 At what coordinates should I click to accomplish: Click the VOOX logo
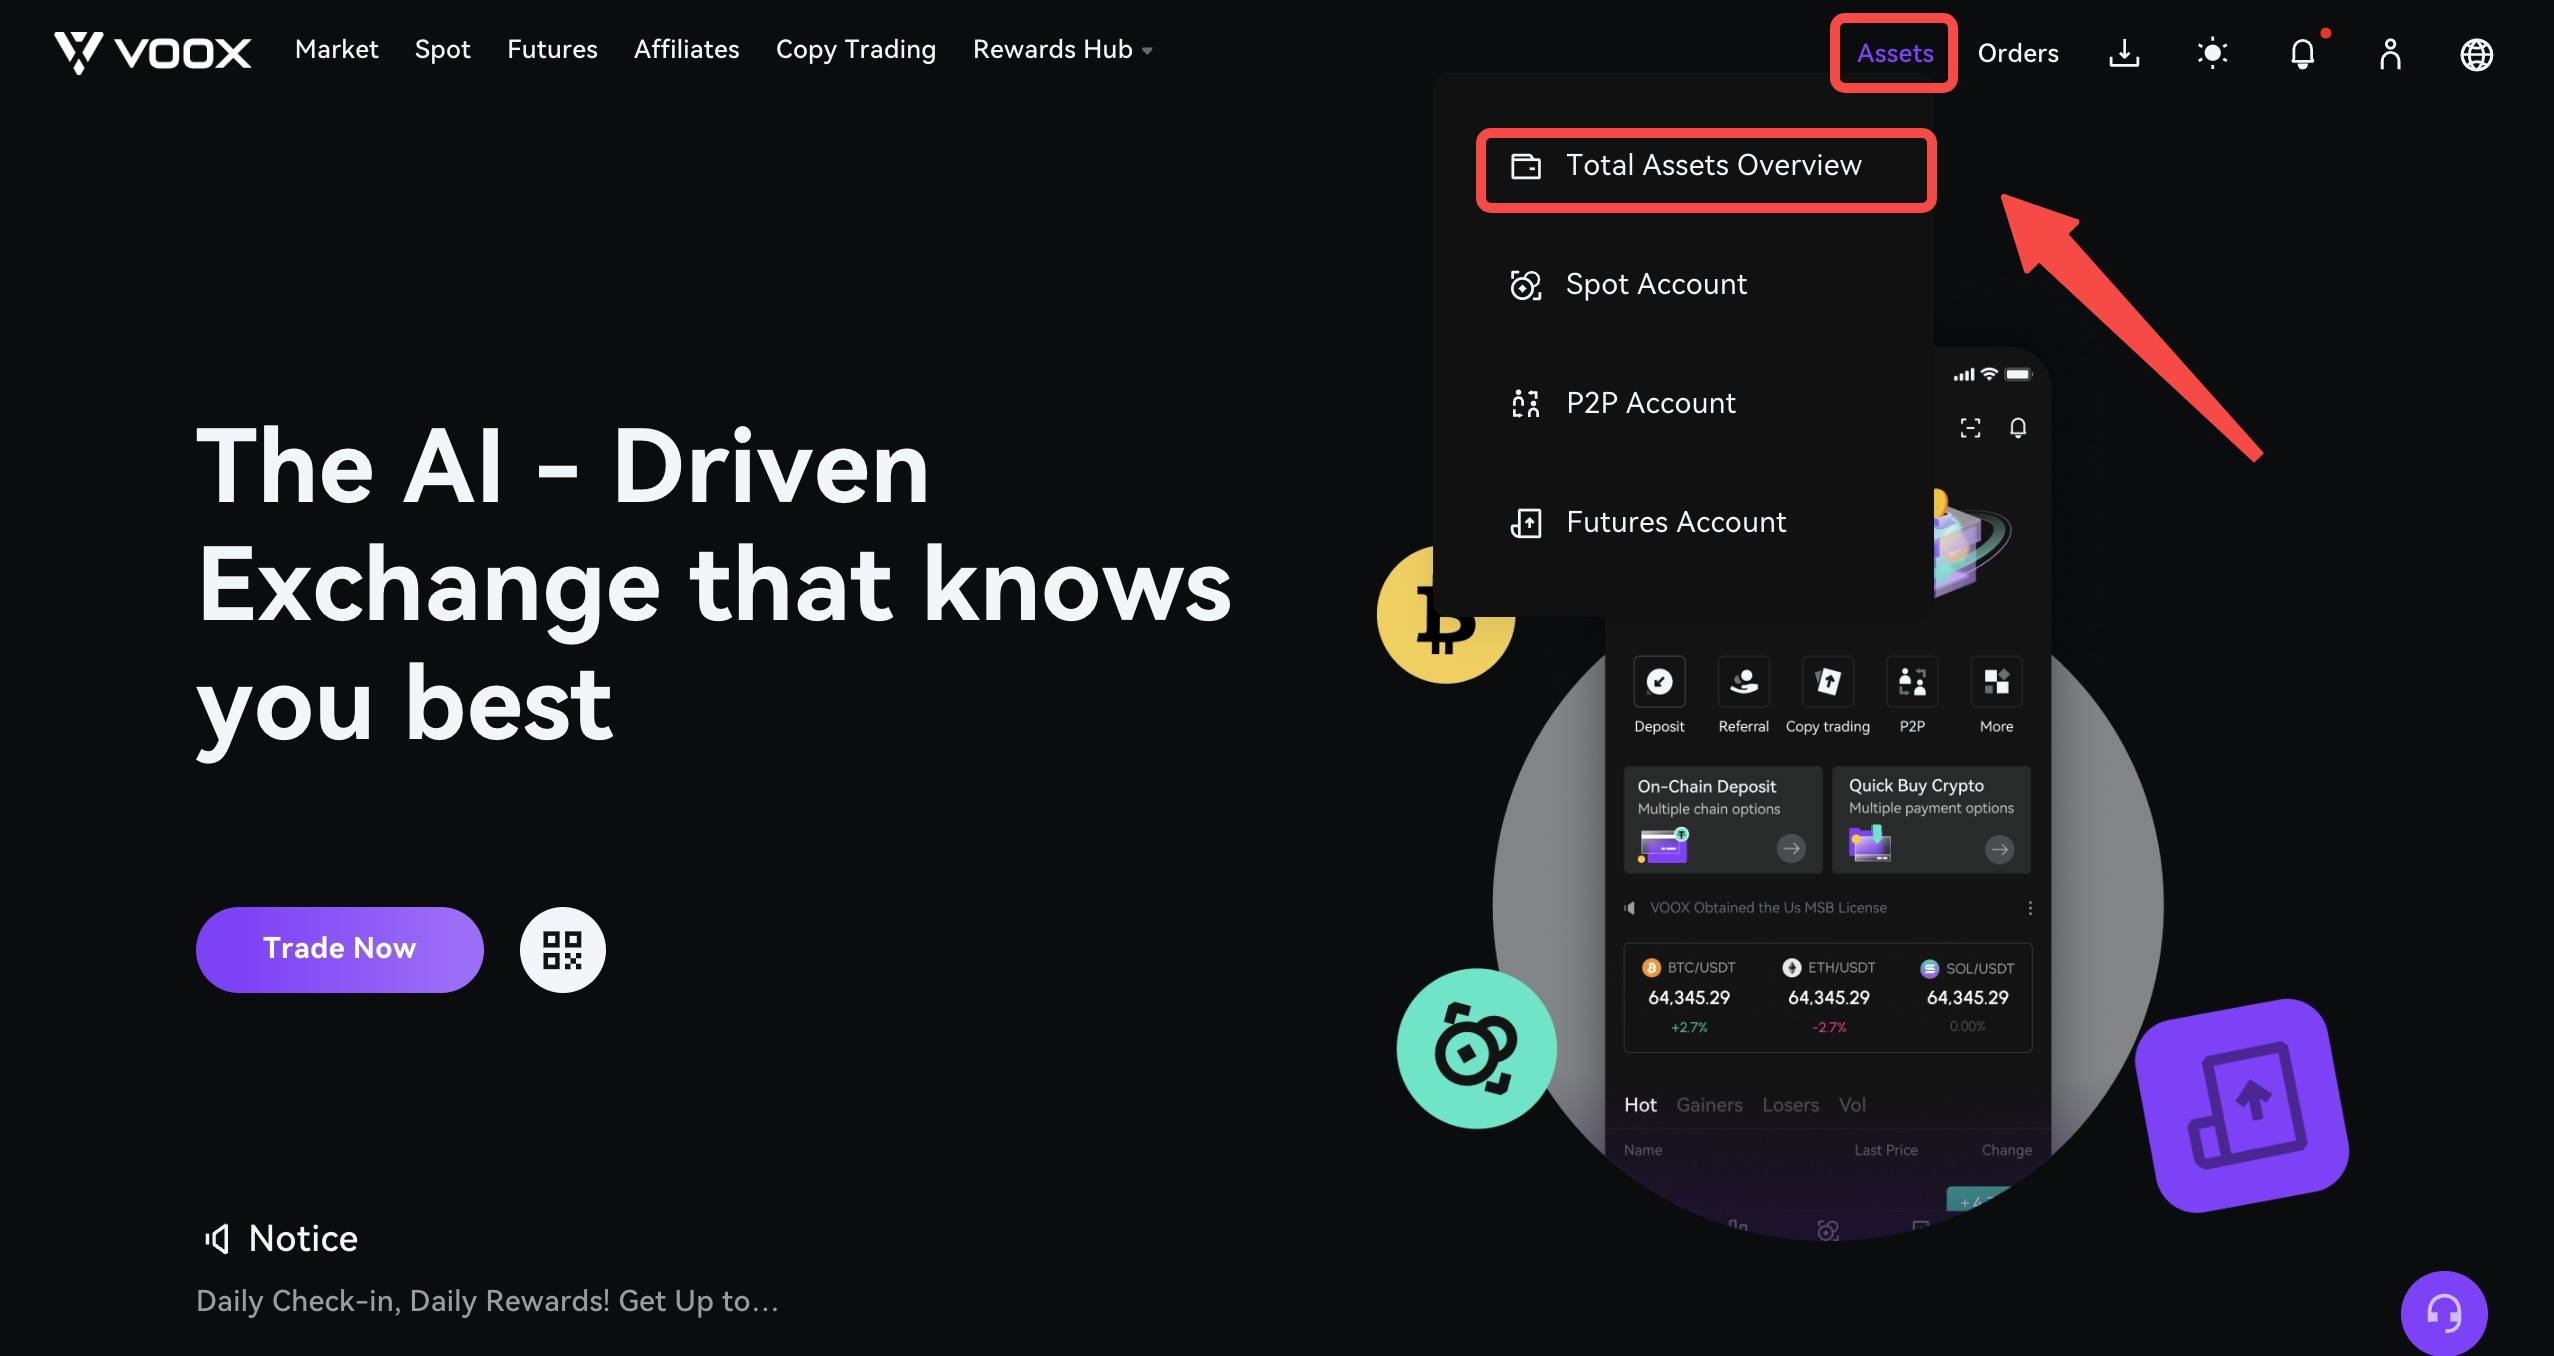pyautogui.click(x=152, y=52)
